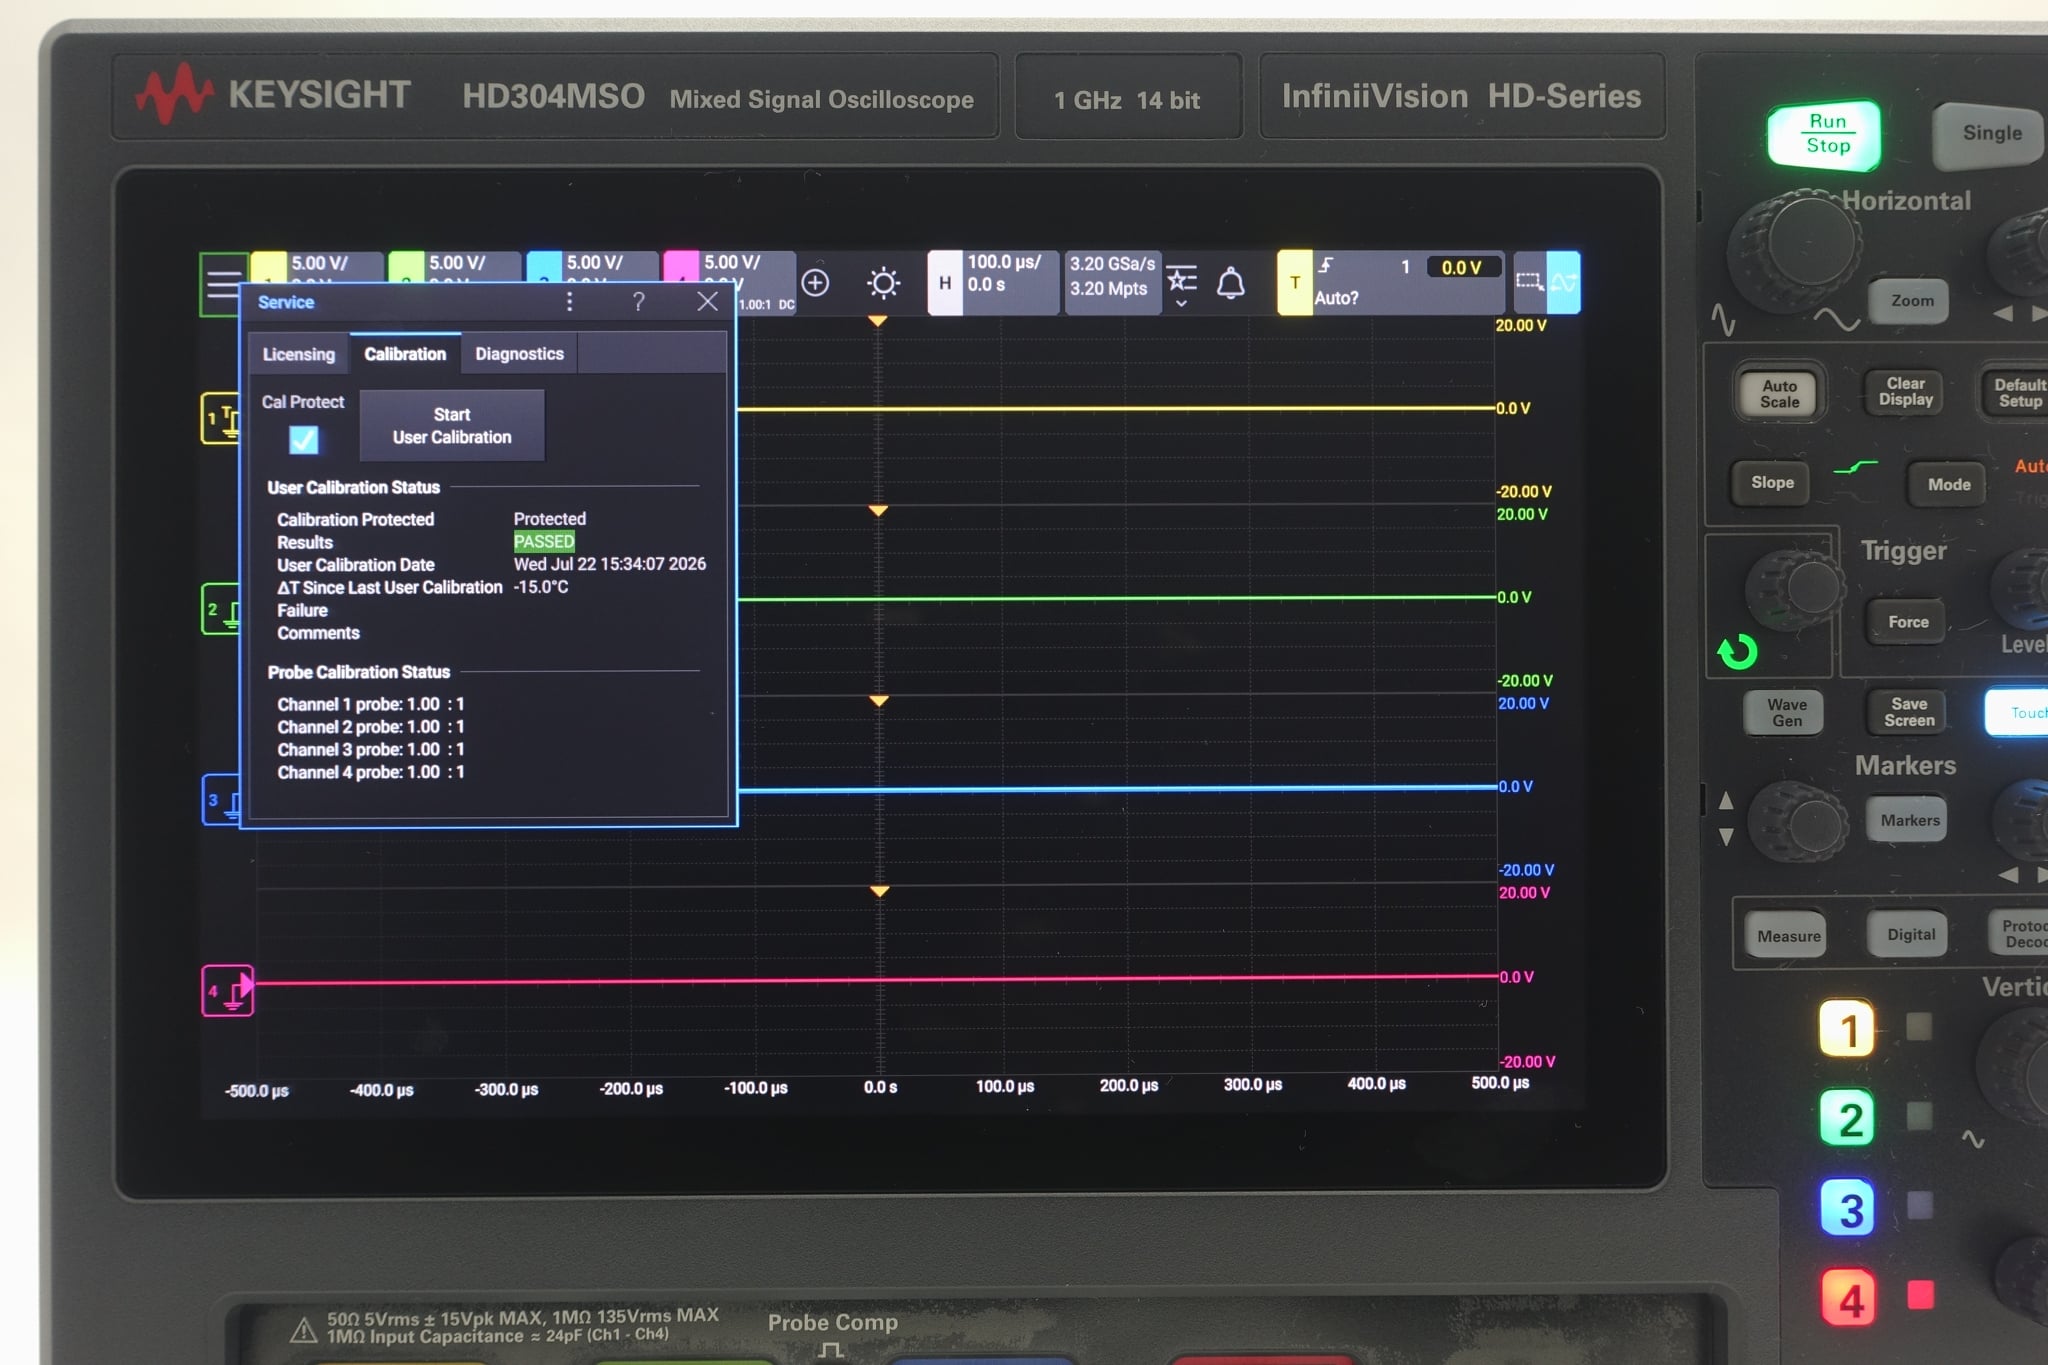Open notifications bell icon
This screenshot has width=2048, height=1365.
tap(1231, 283)
